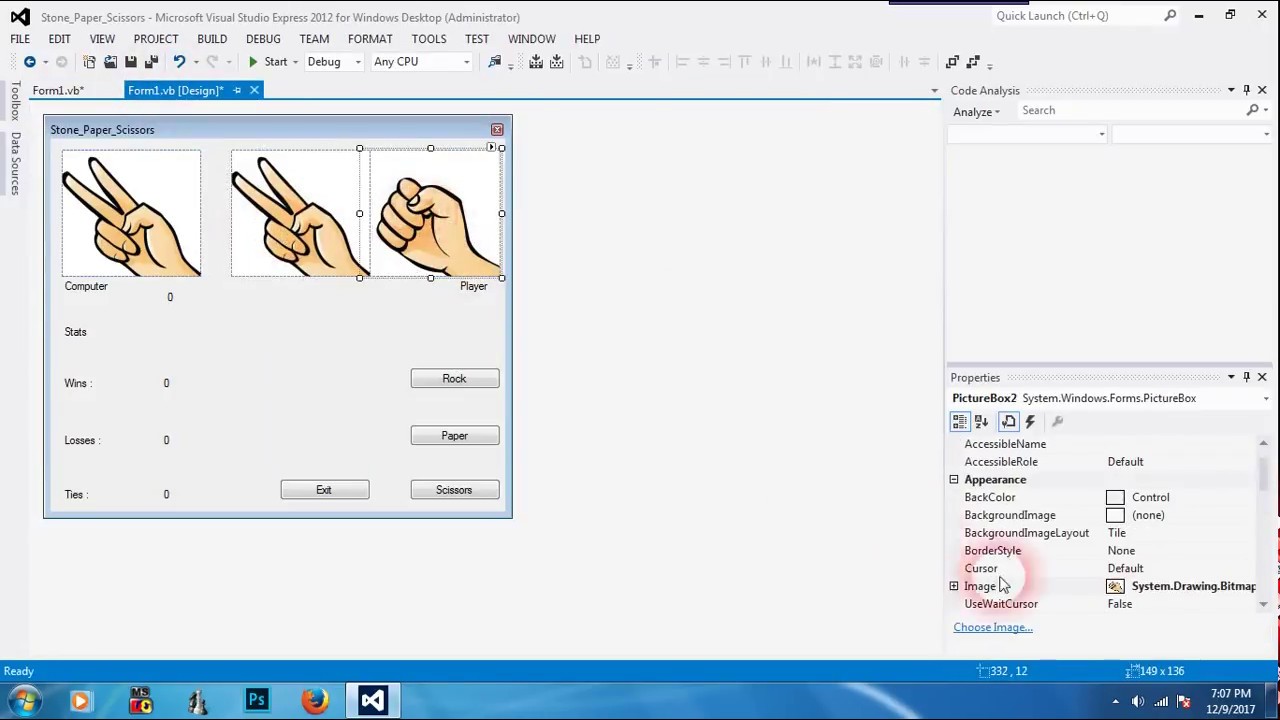Click the BackColor Control color swatch
The image size is (1280, 720).
[x=1115, y=497]
